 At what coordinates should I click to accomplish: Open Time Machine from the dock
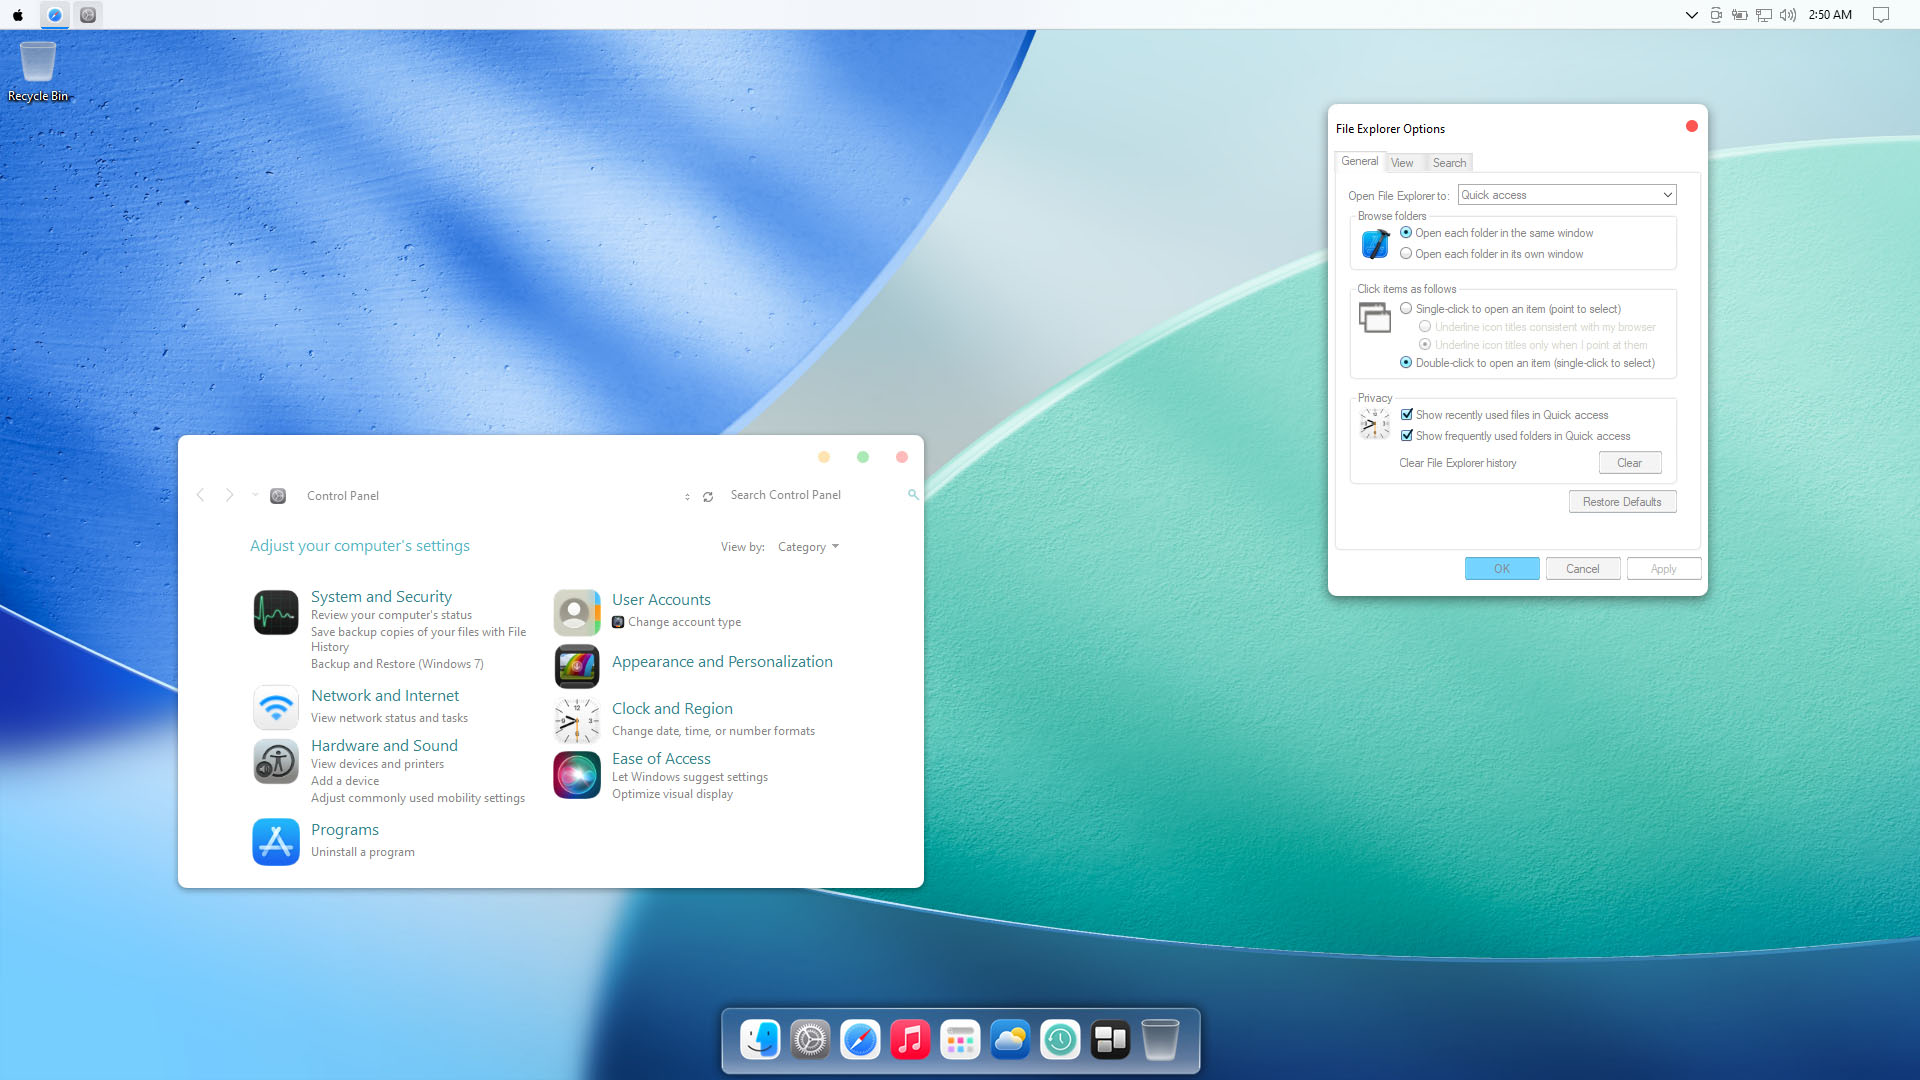[x=1060, y=1039]
